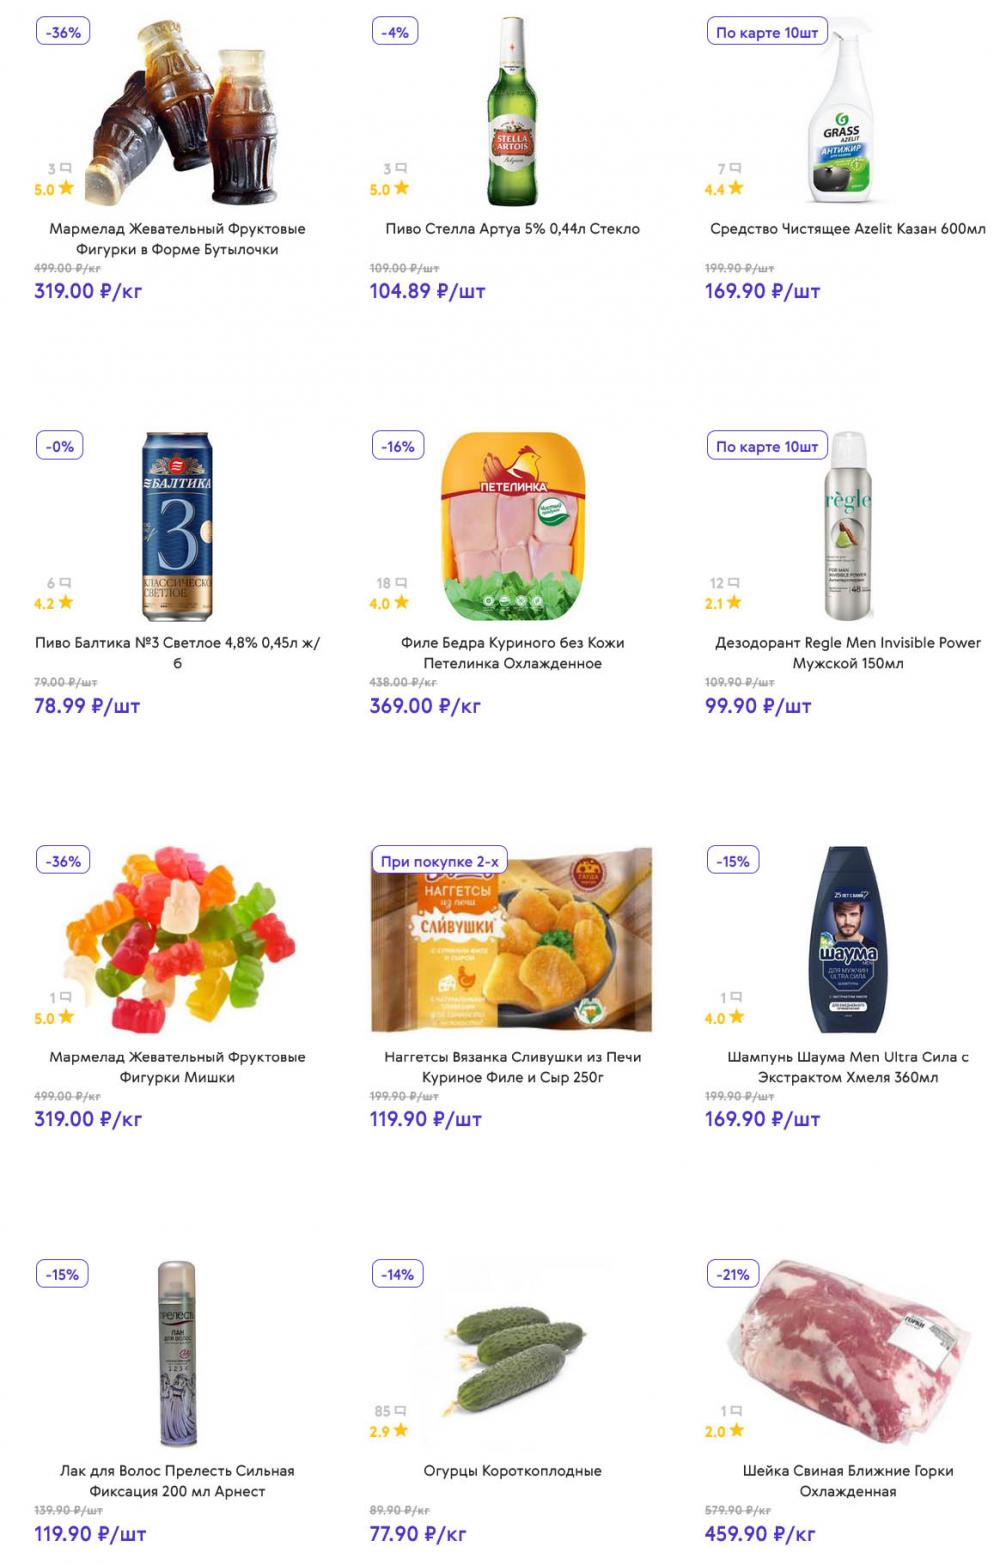Open Пиво Стелла Артуа 5% product title
Viewport: 1000px width, 1565px height.
(512, 229)
